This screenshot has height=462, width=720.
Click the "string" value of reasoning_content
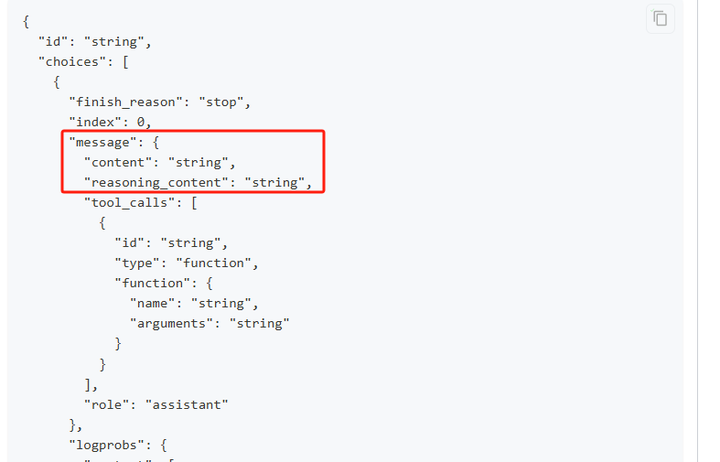point(278,182)
